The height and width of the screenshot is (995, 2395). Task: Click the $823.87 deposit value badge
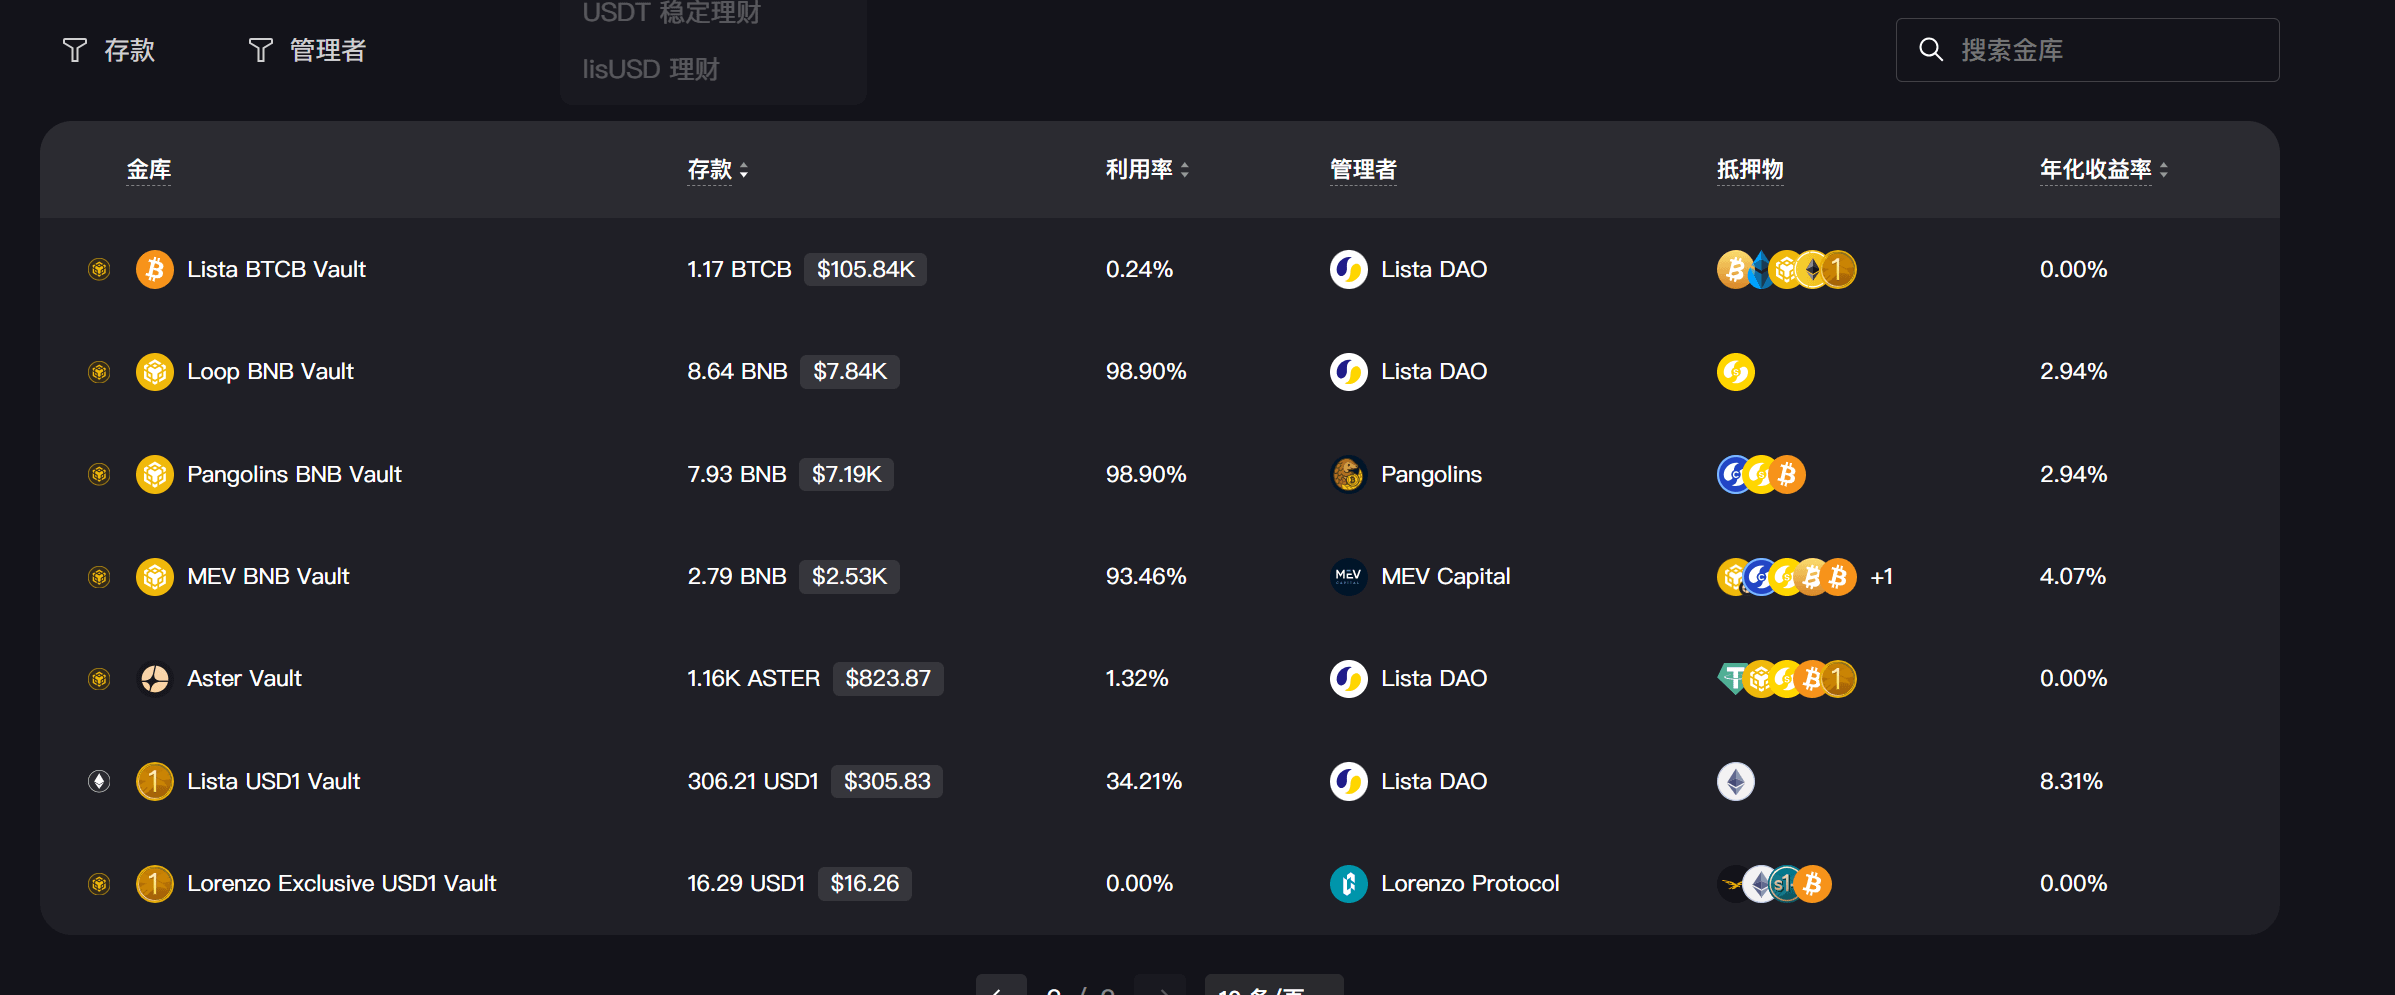click(888, 679)
